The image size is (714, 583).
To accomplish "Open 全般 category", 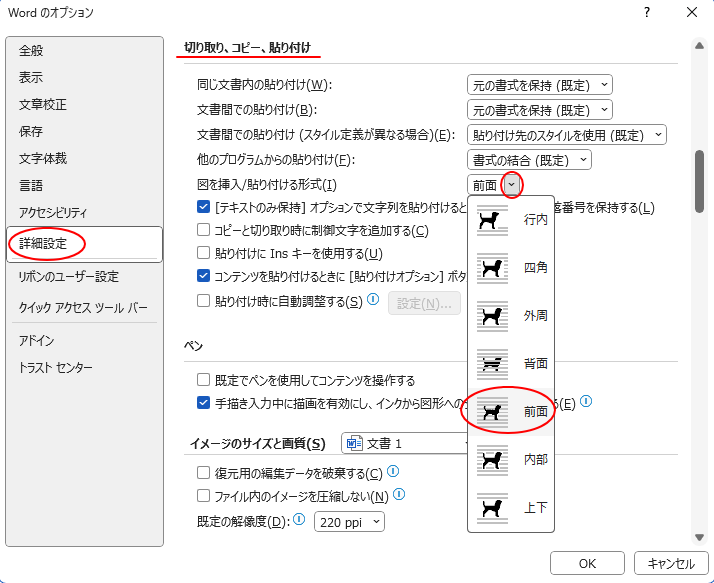I will pyautogui.click(x=85, y=51).
